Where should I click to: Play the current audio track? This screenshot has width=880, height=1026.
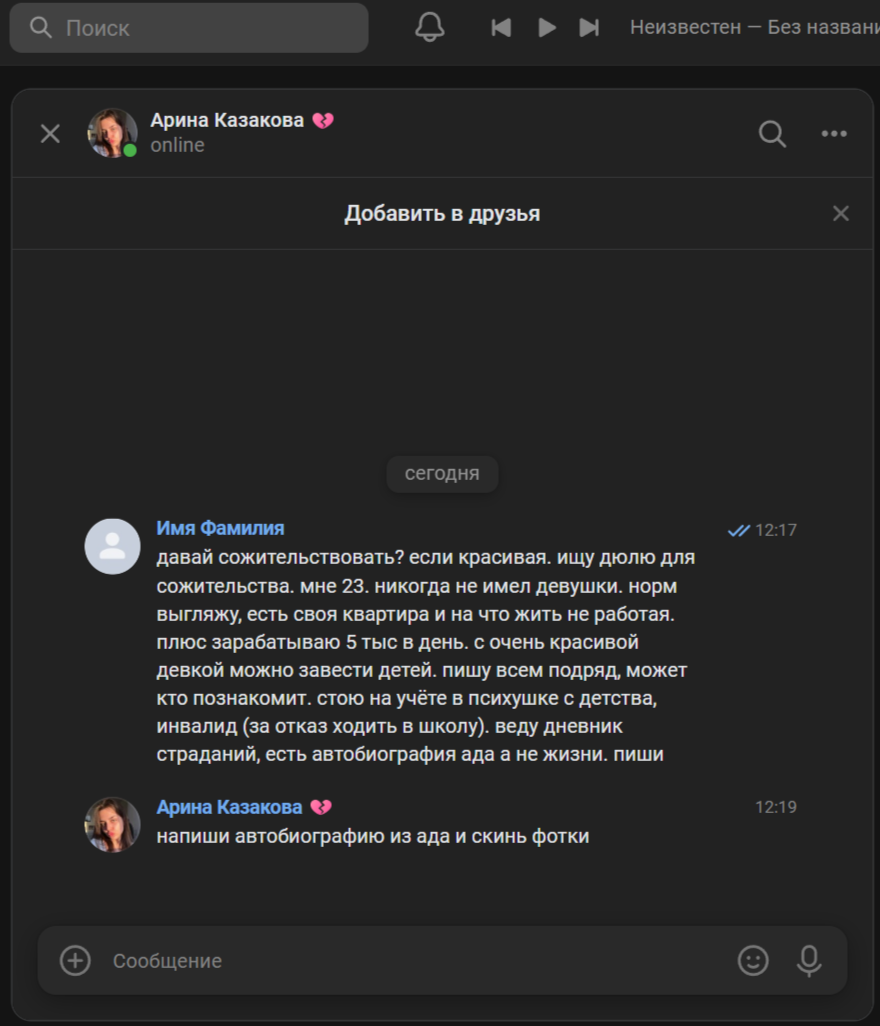click(x=546, y=28)
